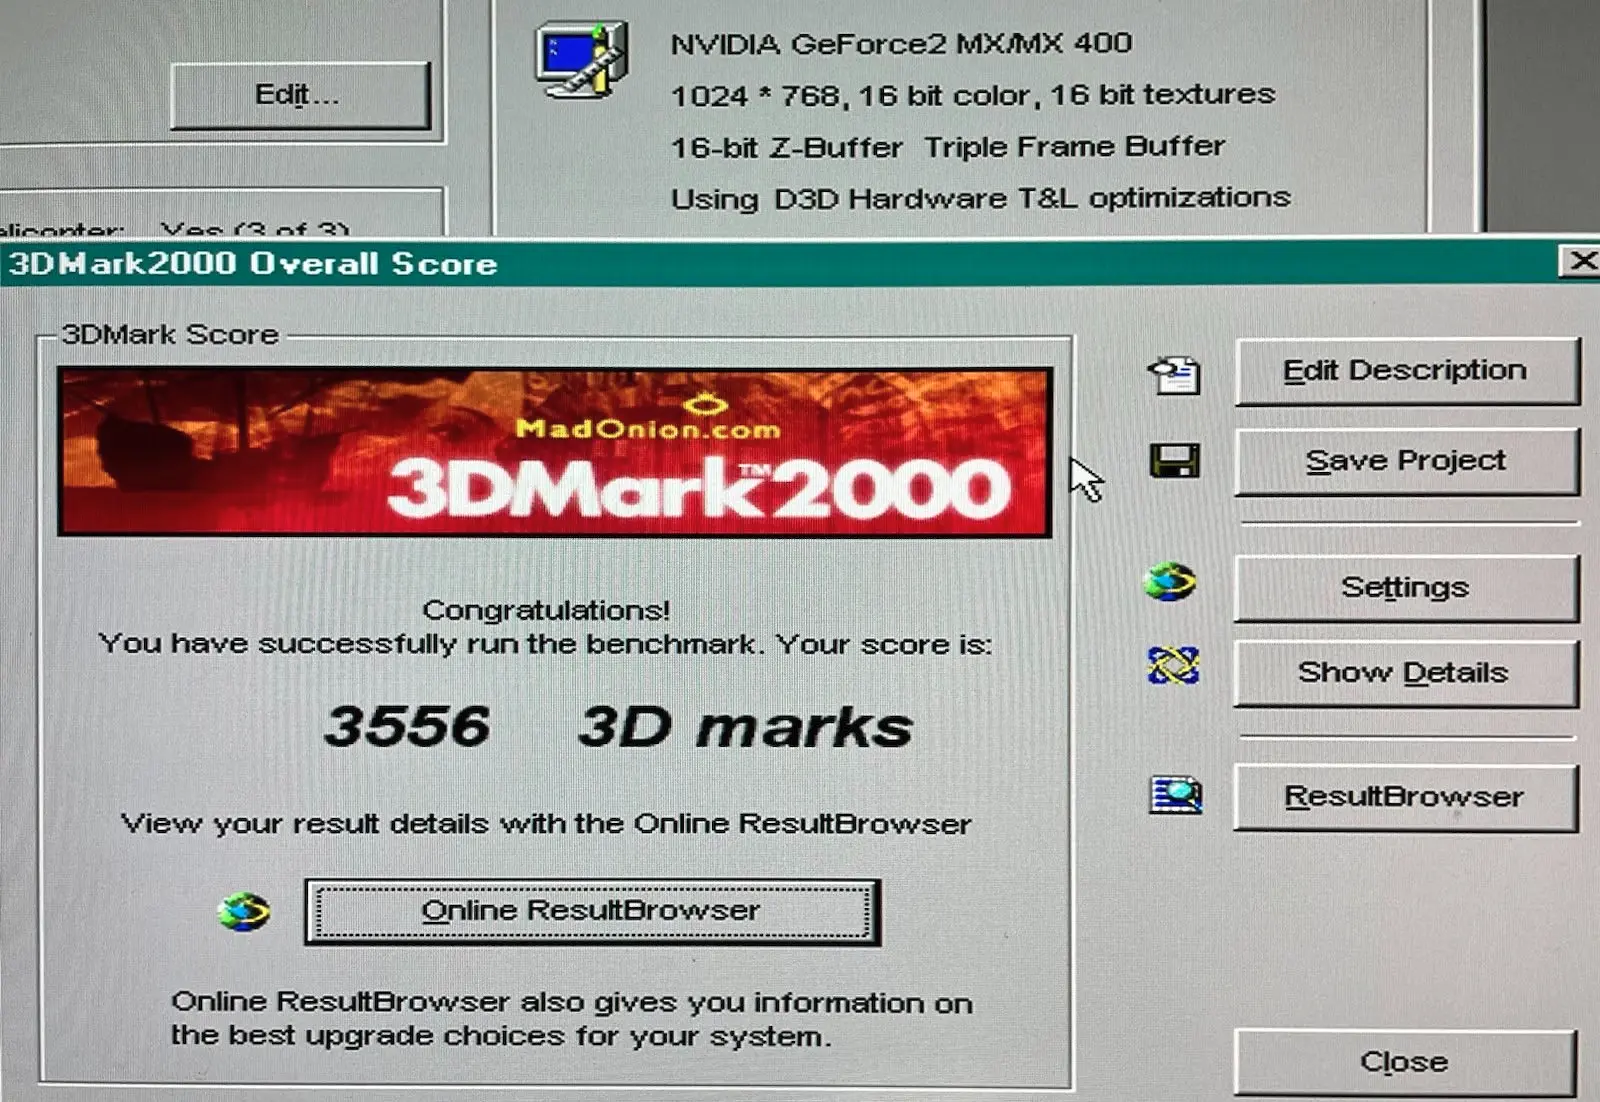Click 'View your result details' text line
Viewport: 1600px width, 1102px height.
click(x=546, y=824)
